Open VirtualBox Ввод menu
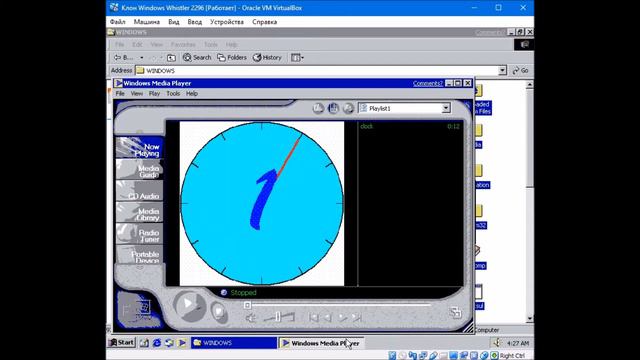The width and height of the screenshot is (640, 360). [195, 22]
